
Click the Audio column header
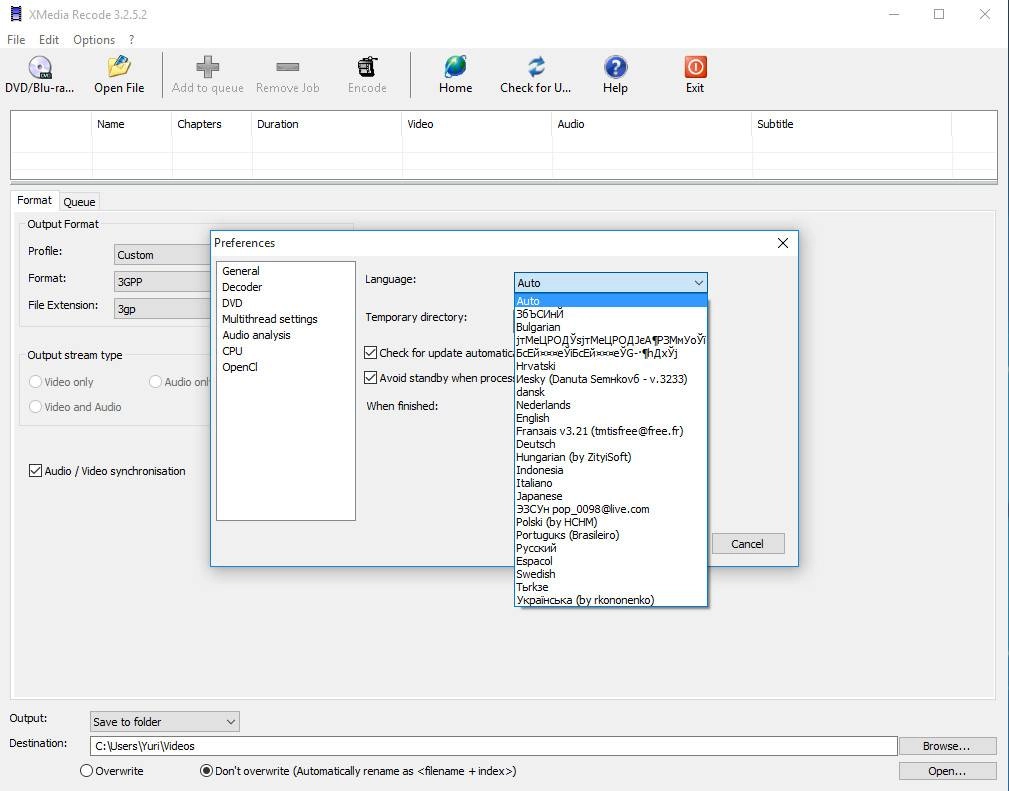tap(652, 124)
